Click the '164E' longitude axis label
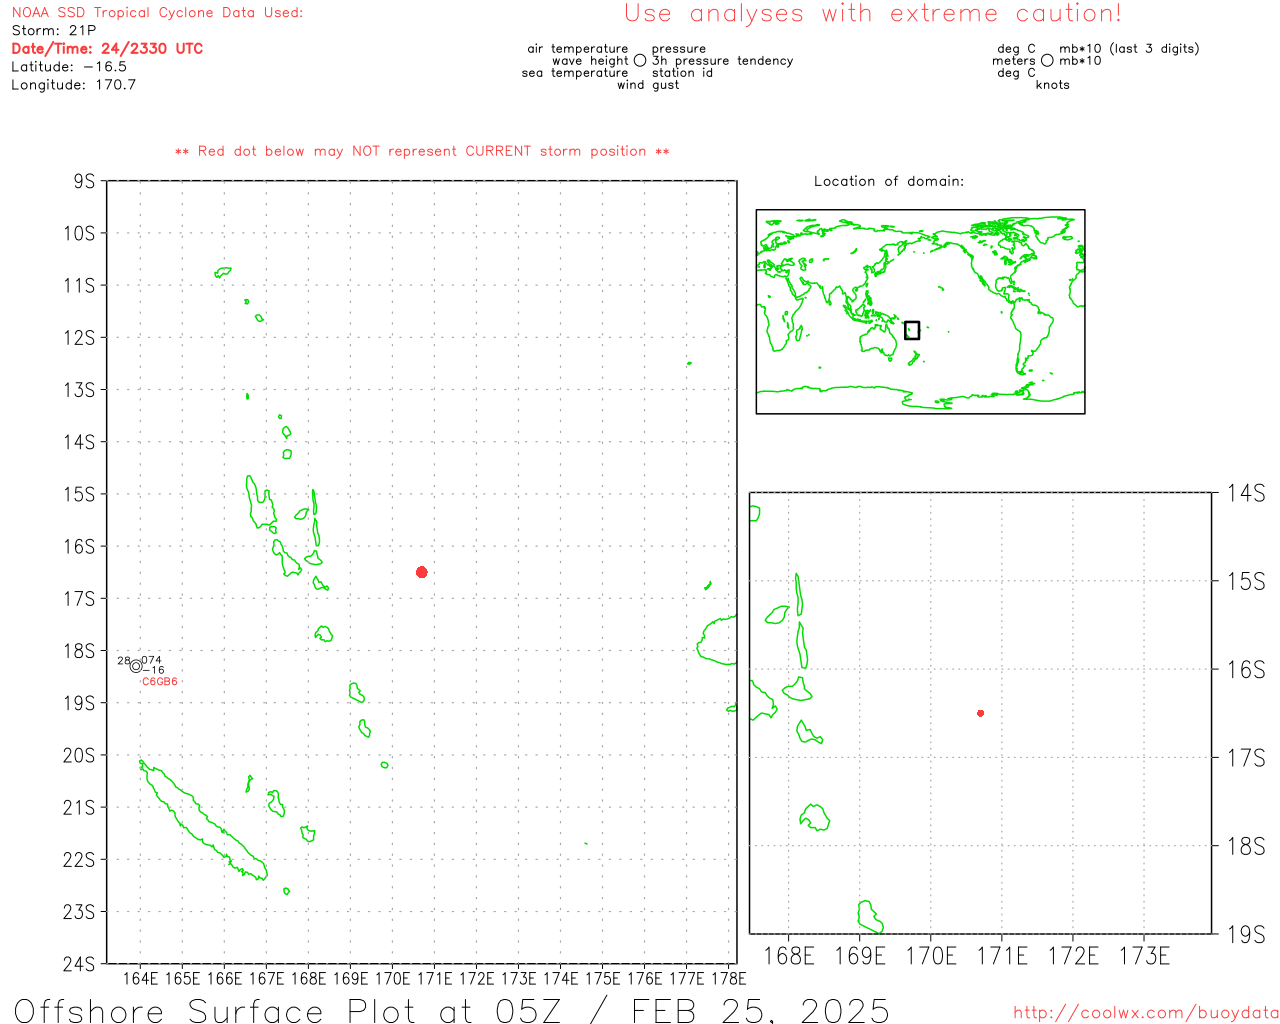Viewport: 1280px width, 1024px height. tap(140, 978)
